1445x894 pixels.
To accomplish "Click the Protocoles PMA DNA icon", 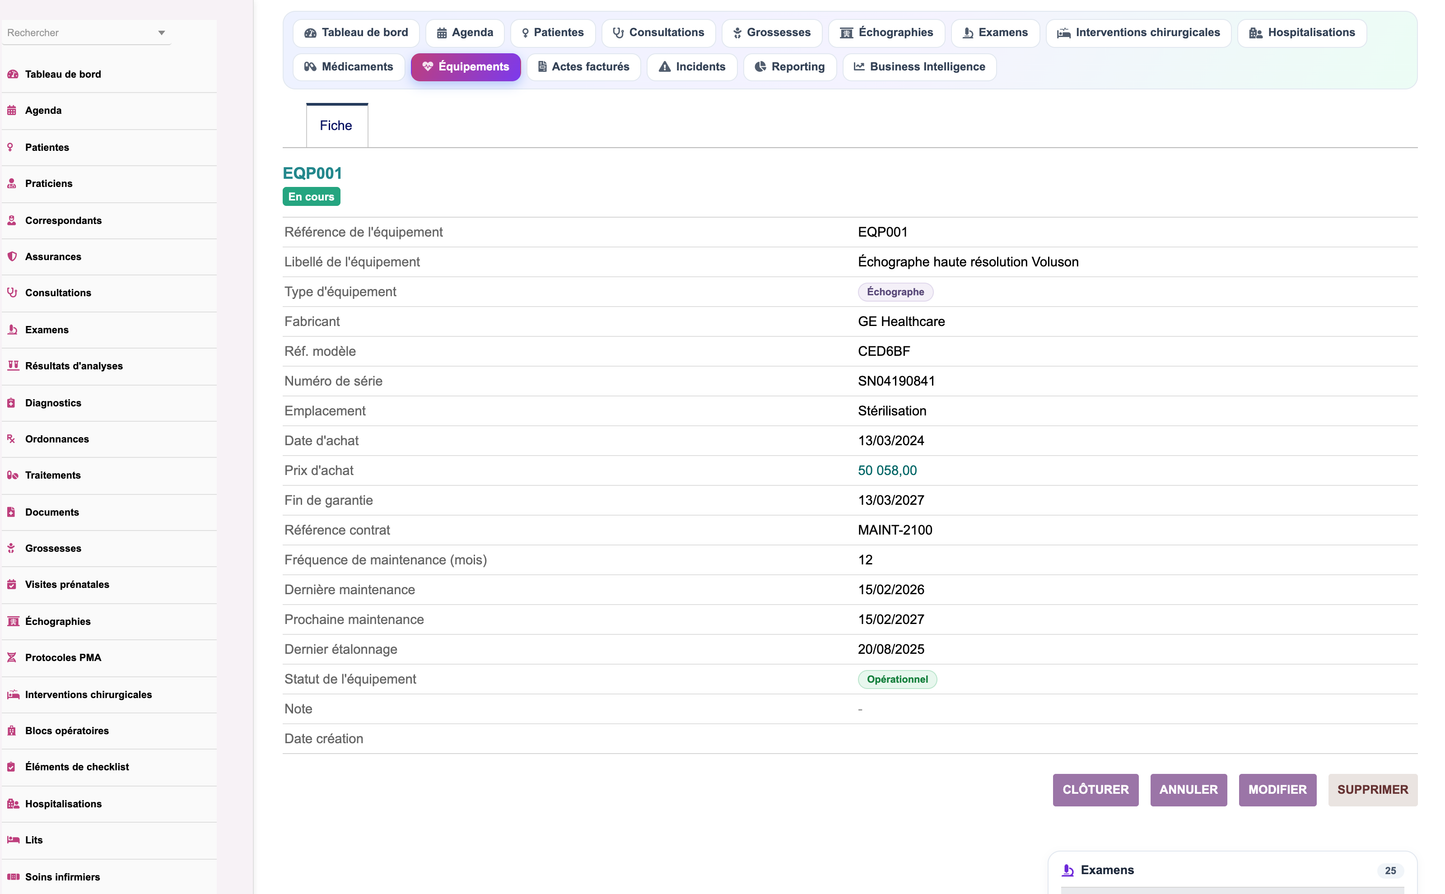I will [x=12, y=658].
